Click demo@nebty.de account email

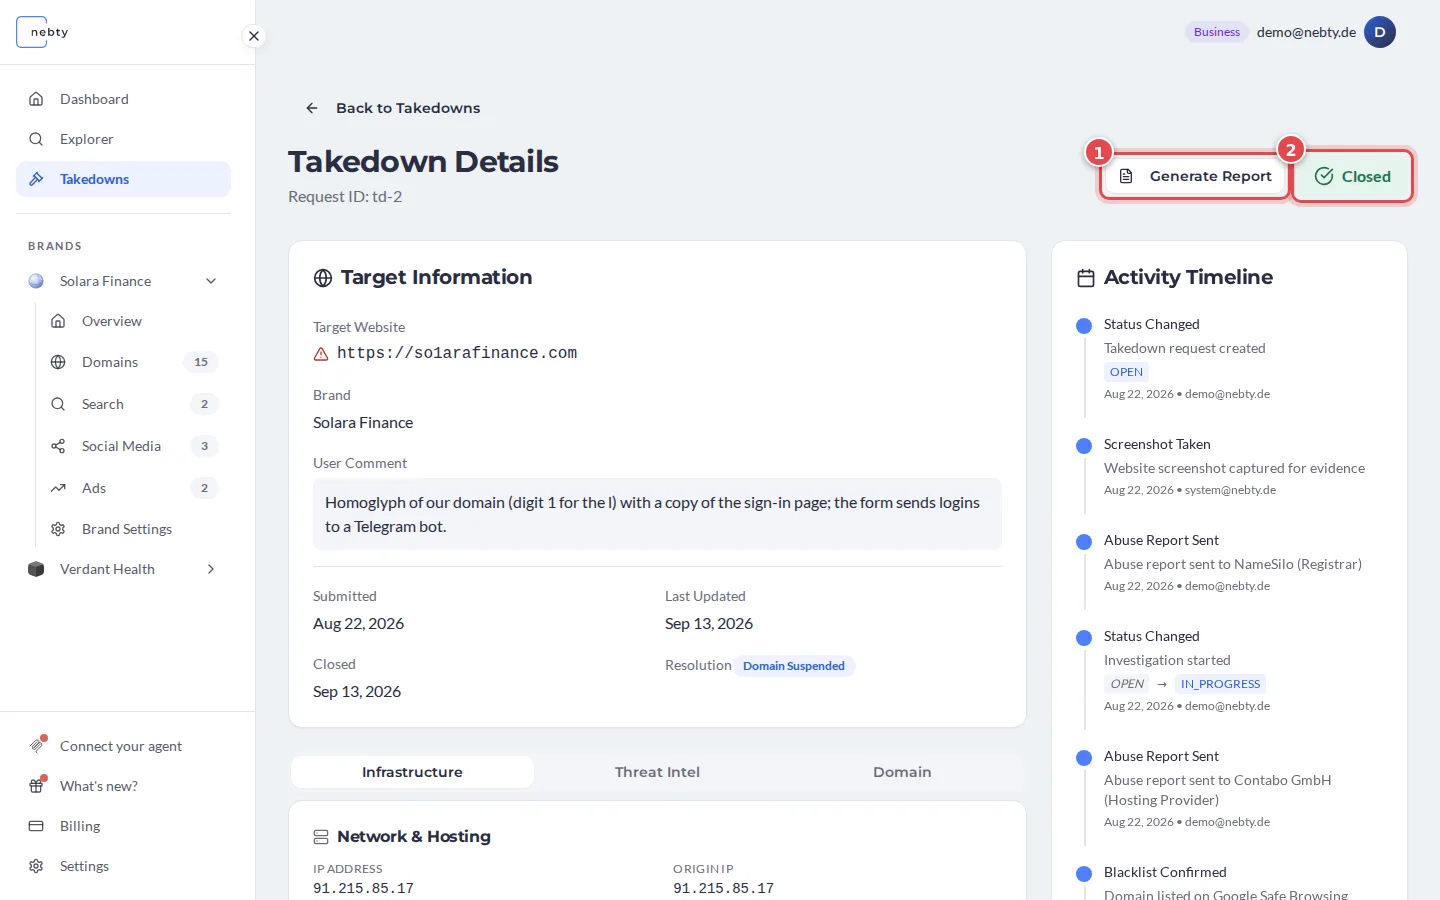tap(1306, 32)
